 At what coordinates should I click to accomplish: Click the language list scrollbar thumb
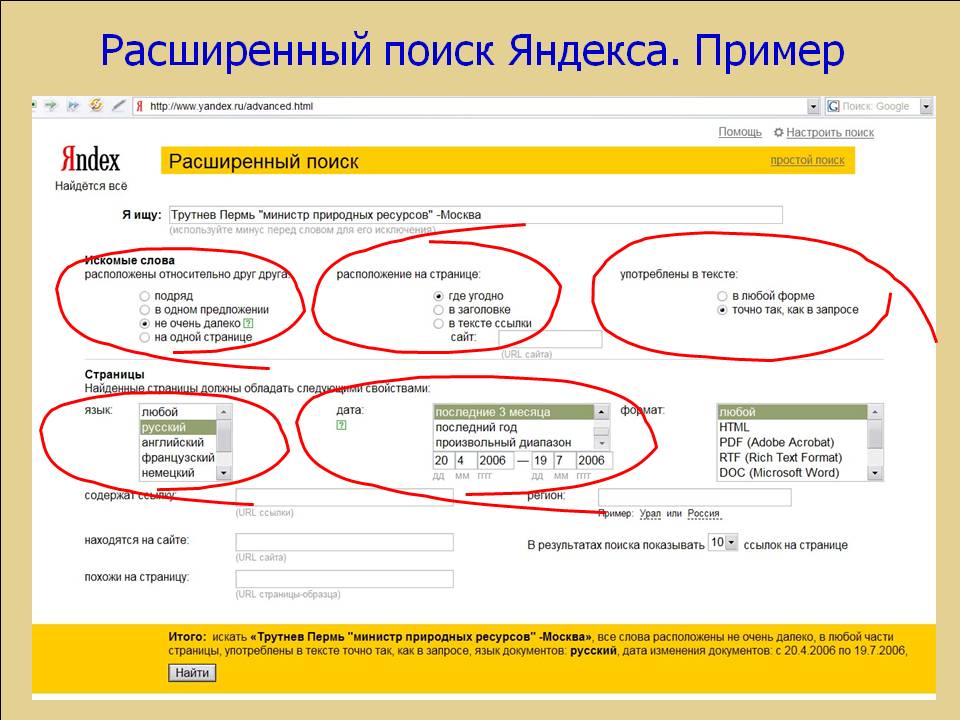pyautogui.click(x=223, y=435)
